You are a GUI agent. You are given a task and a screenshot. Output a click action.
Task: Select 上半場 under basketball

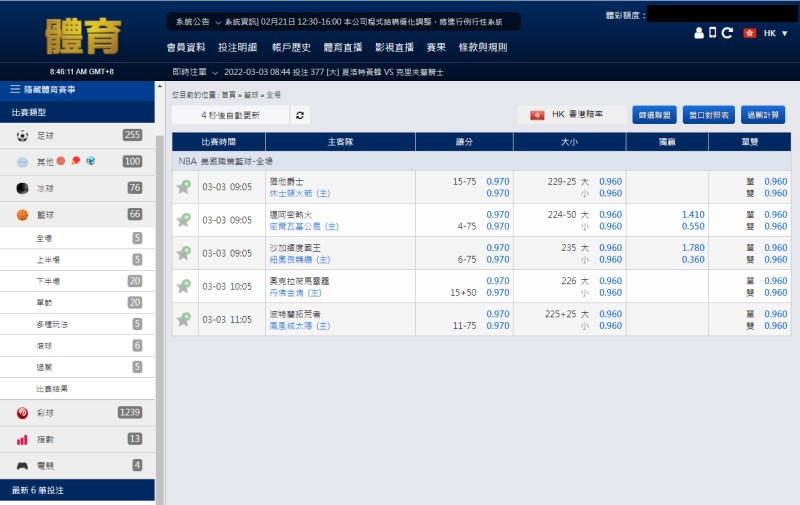click(x=78, y=260)
